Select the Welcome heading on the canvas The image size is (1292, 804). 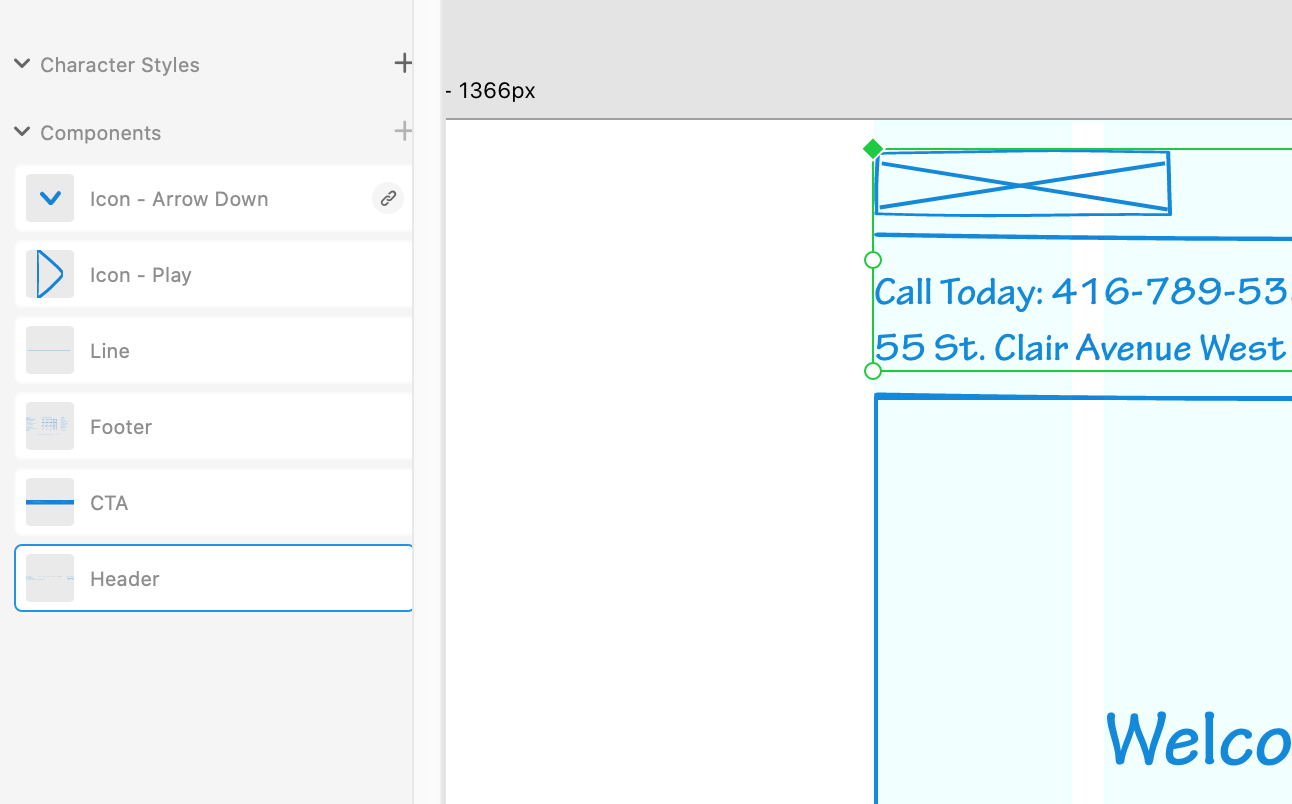[x=1198, y=740]
